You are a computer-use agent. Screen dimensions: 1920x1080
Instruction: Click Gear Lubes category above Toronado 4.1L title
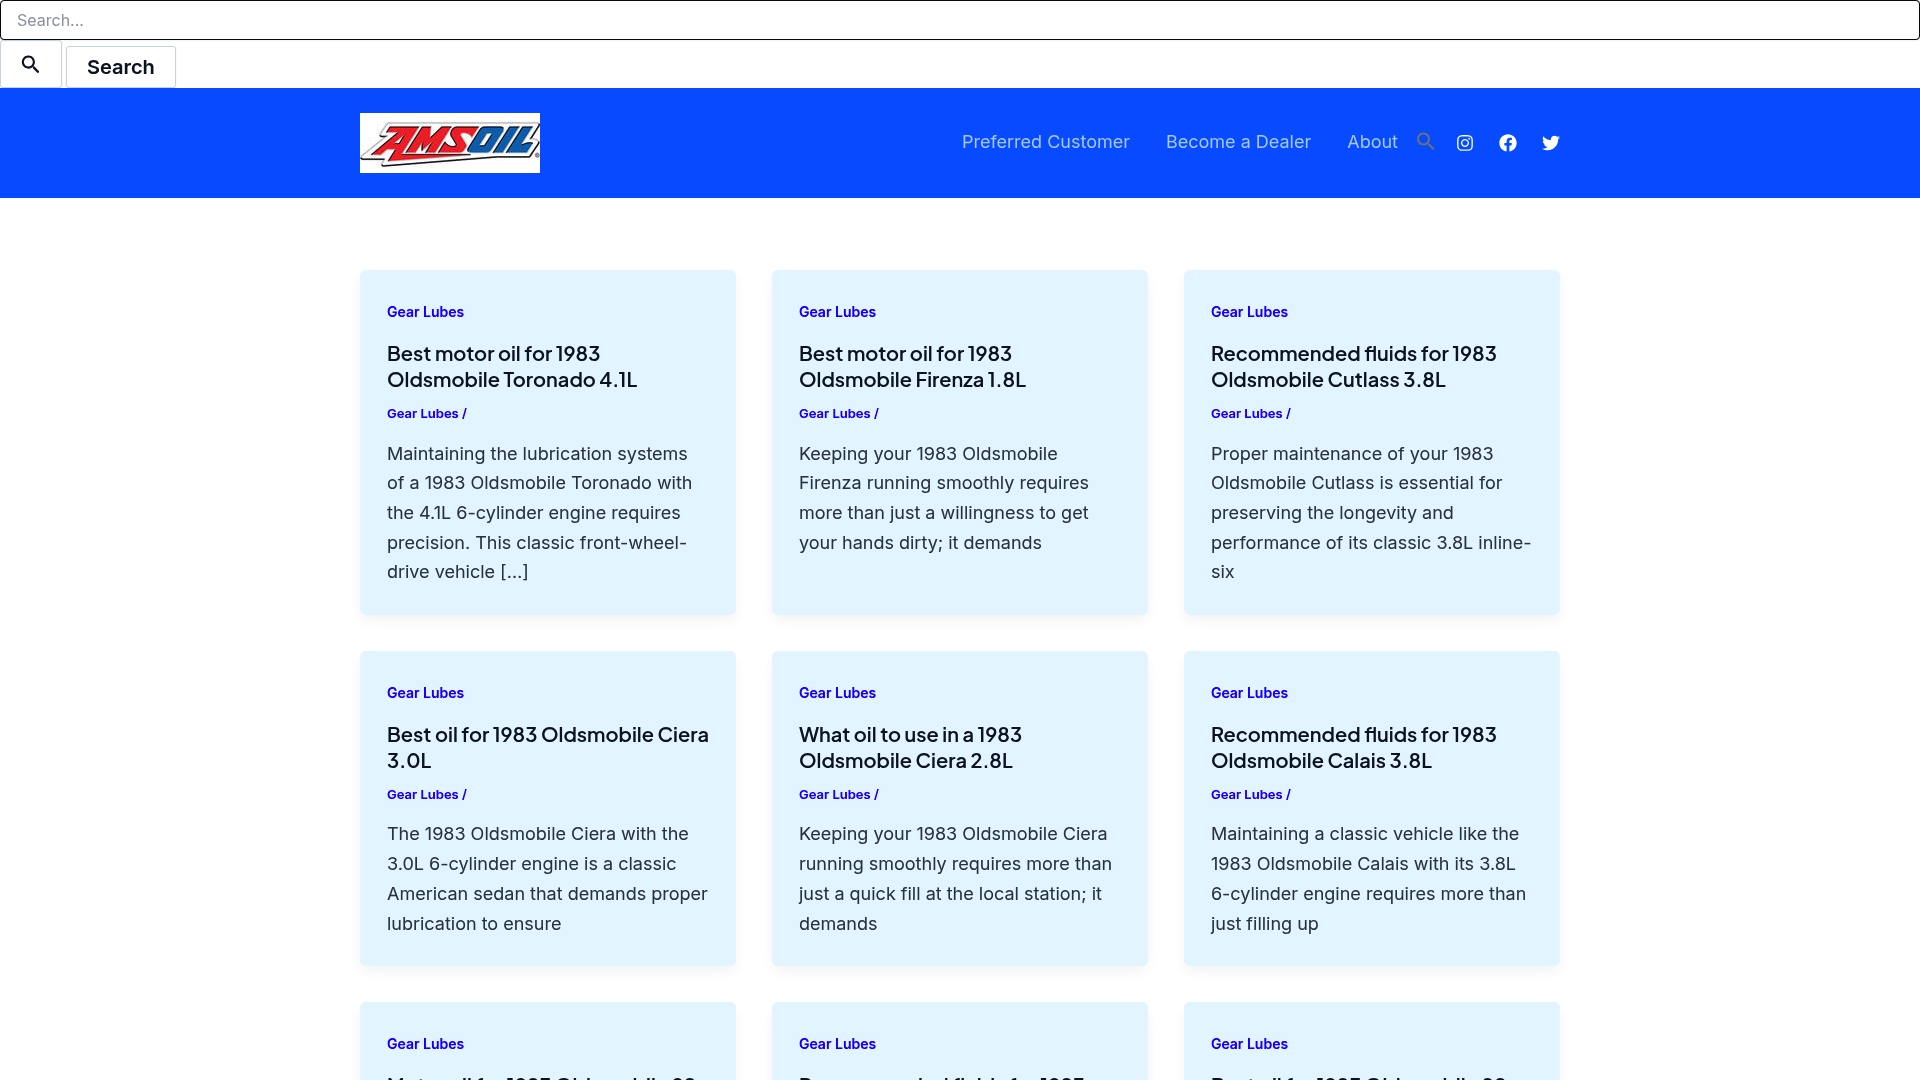pos(425,312)
